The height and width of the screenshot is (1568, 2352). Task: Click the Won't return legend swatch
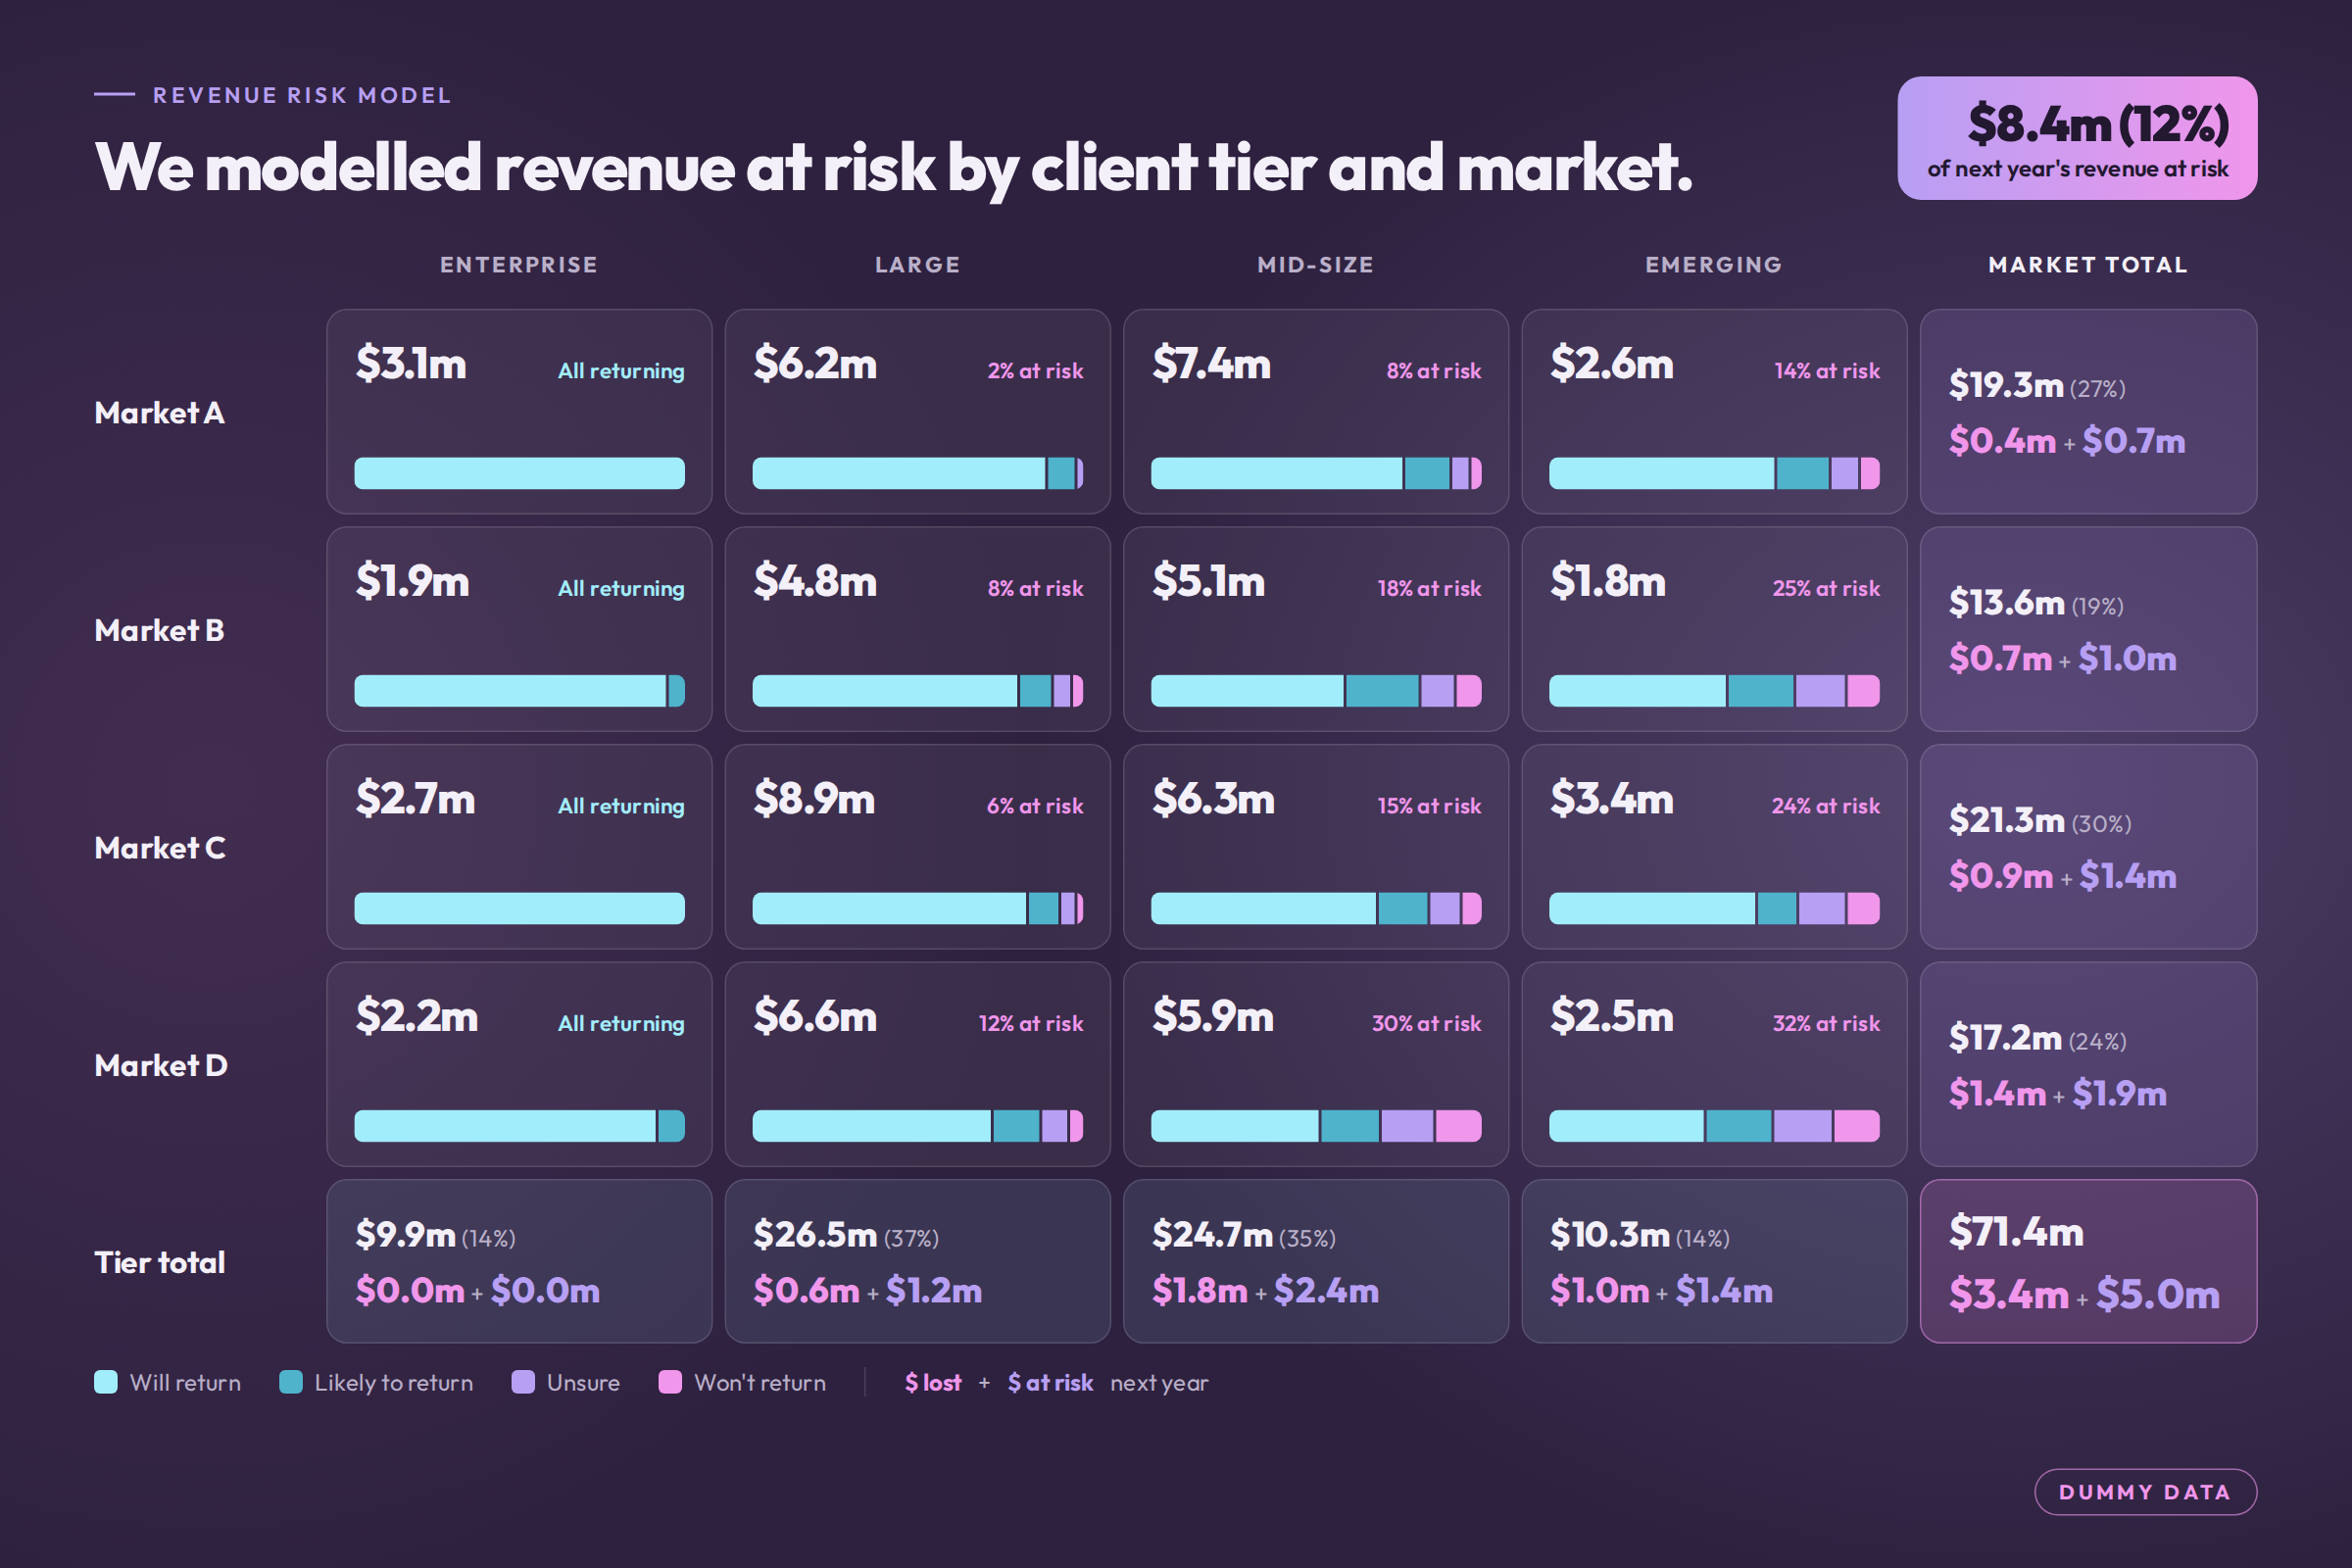[670, 1382]
